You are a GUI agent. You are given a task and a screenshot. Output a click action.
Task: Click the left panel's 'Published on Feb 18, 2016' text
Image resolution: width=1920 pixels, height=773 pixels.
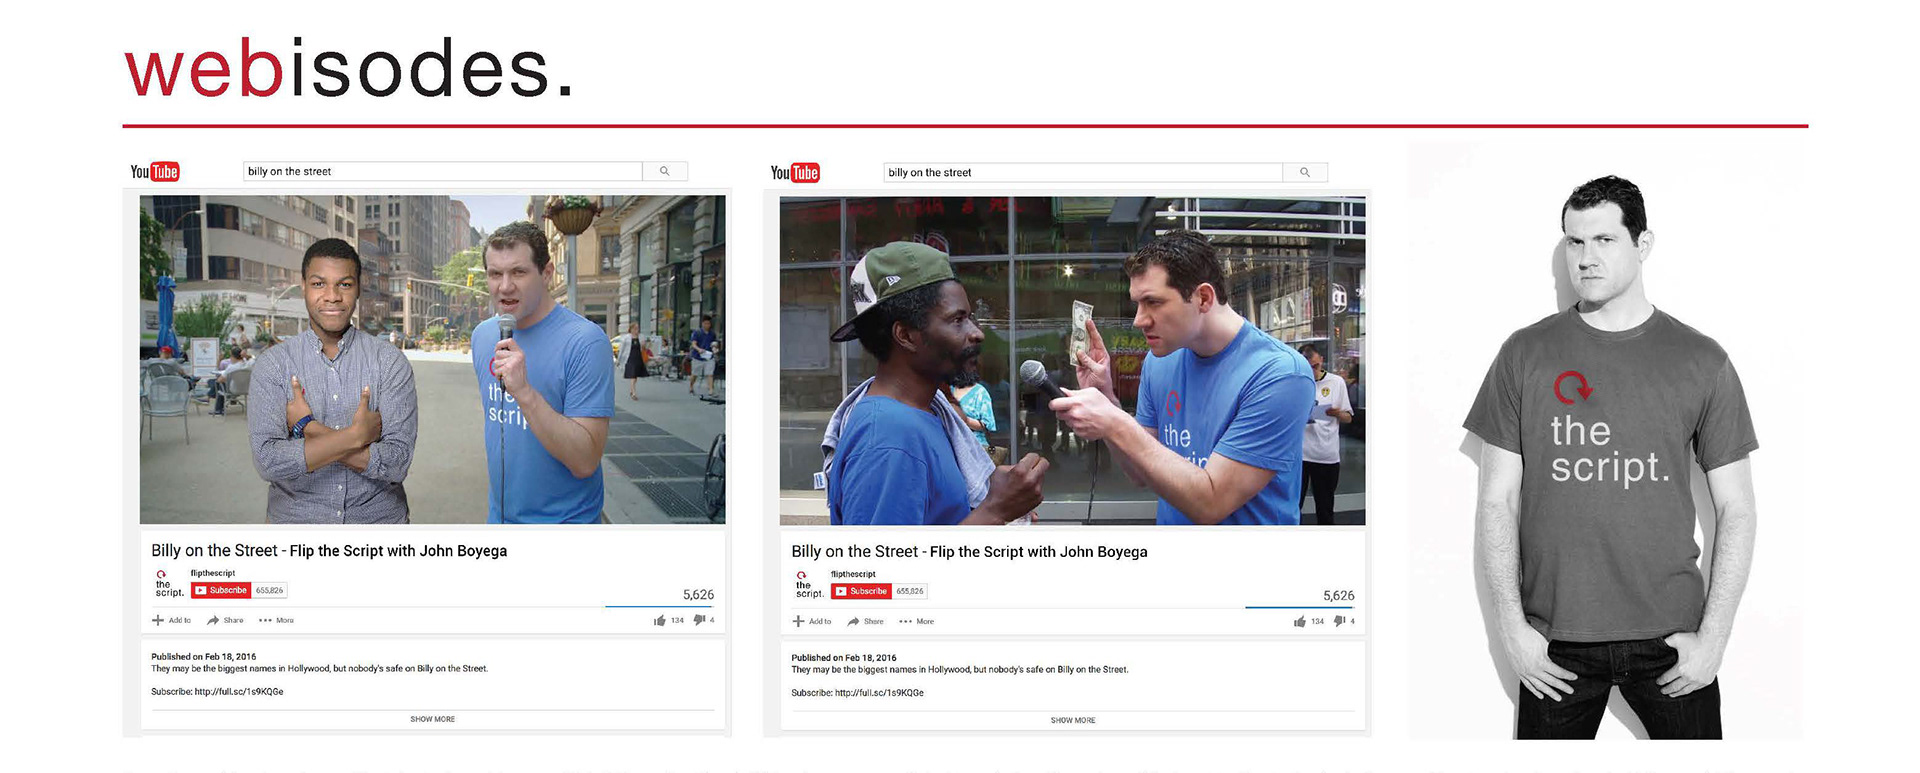coord(203,656)
